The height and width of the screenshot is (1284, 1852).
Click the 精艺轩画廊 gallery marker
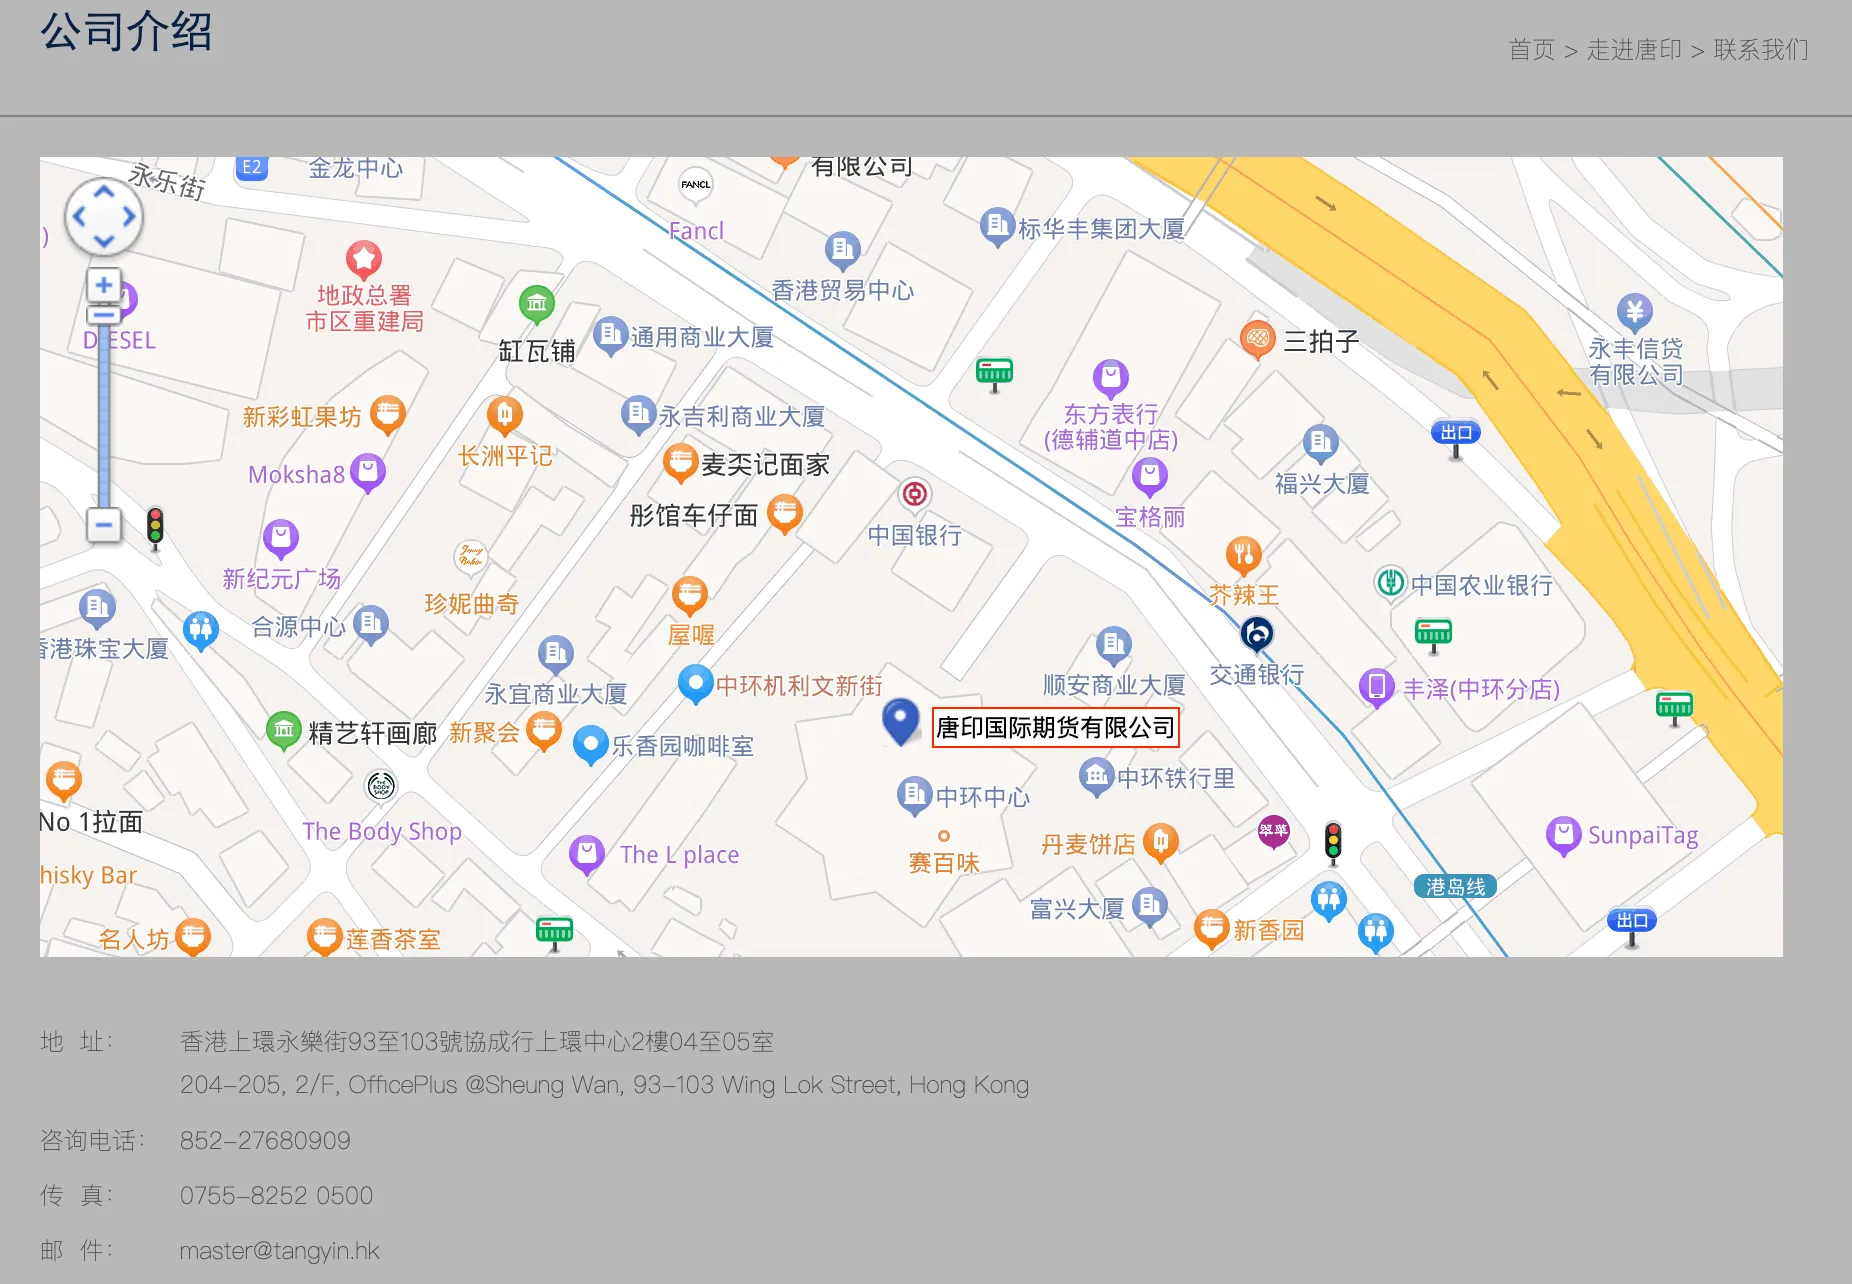point(284,731)
